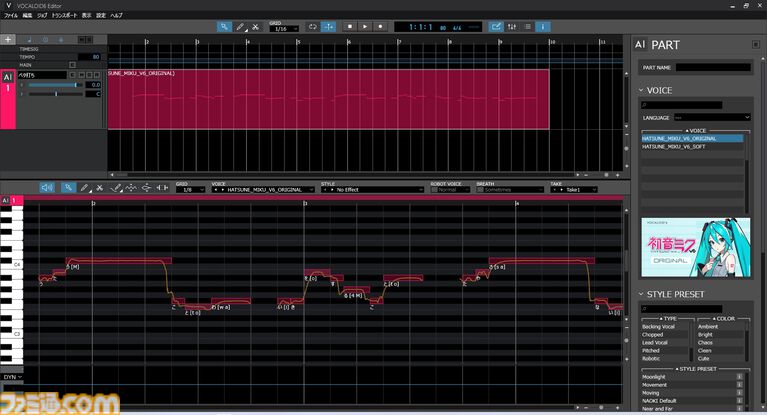
Task: Collapse the STYLE PRESET section
Action: (x=641, y=294)
